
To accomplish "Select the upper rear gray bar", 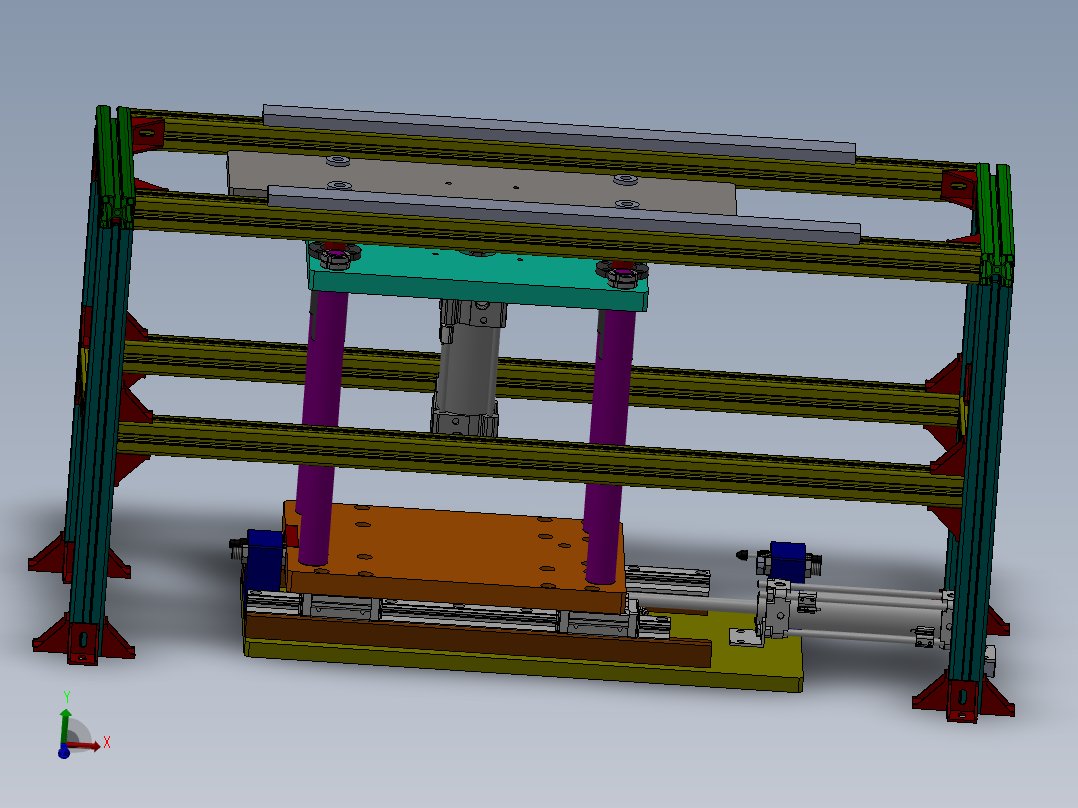I will 559,134.
